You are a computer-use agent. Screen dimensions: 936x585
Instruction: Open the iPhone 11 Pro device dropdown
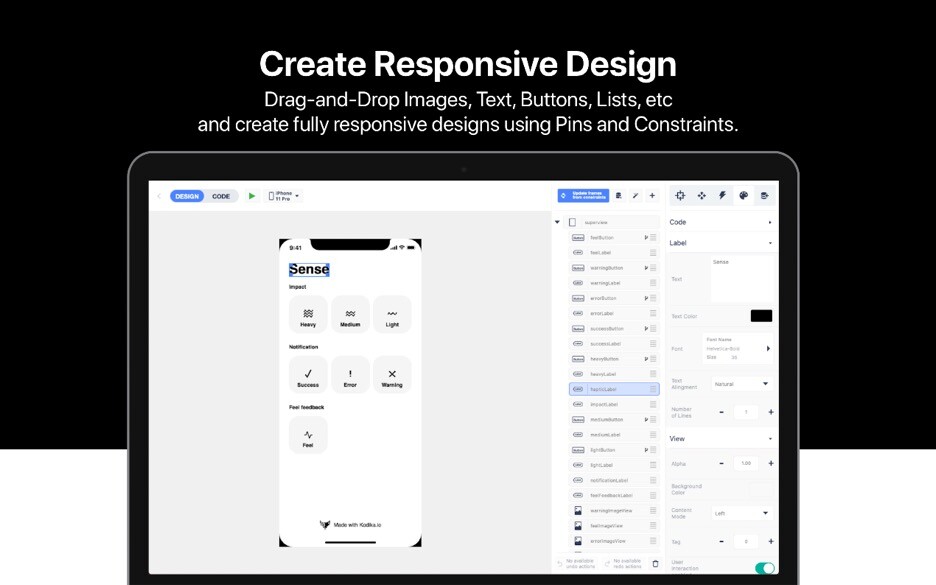284,196
